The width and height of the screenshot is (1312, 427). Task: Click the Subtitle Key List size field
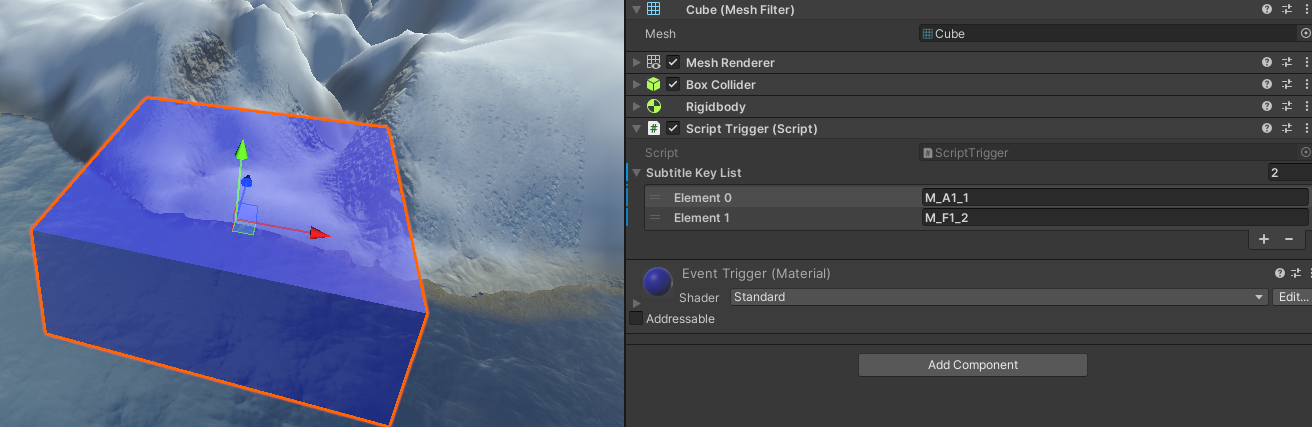(1288, 173)
